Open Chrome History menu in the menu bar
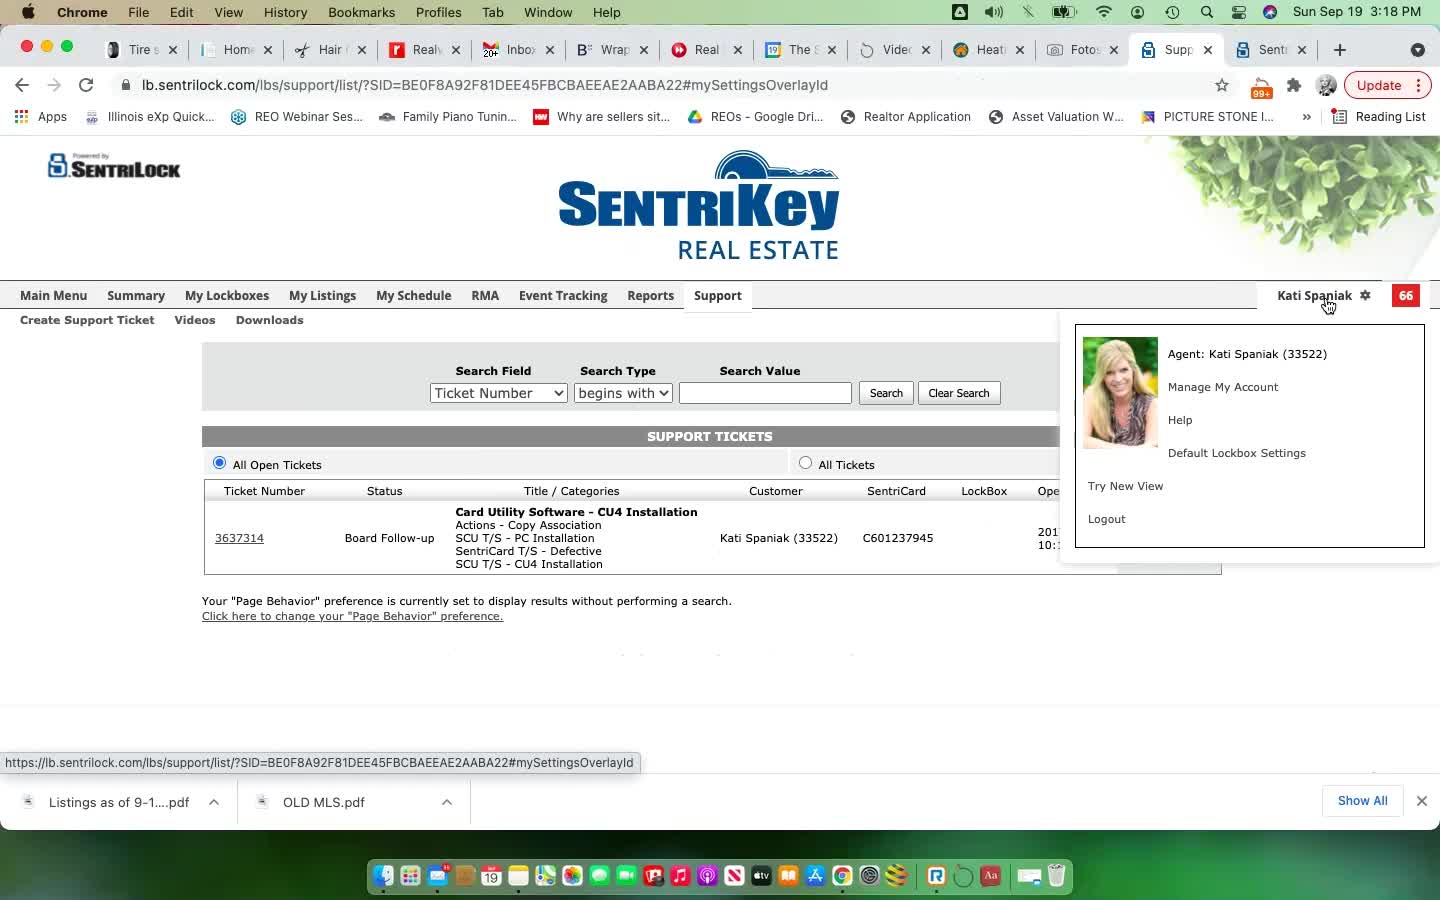The height and width of the screenshot is (900, 1440). pyautogui.click(x=285, y=12)
